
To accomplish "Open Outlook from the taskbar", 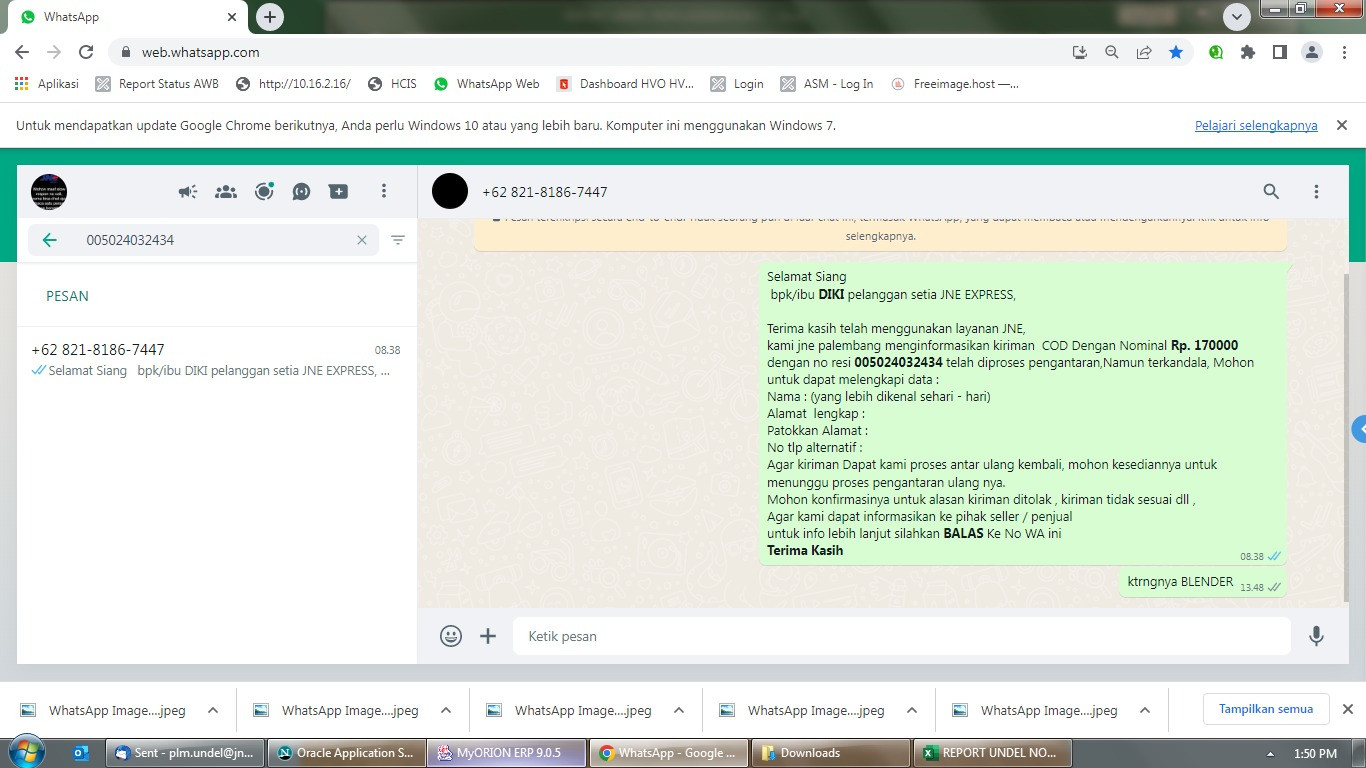I will click(82, 753).
